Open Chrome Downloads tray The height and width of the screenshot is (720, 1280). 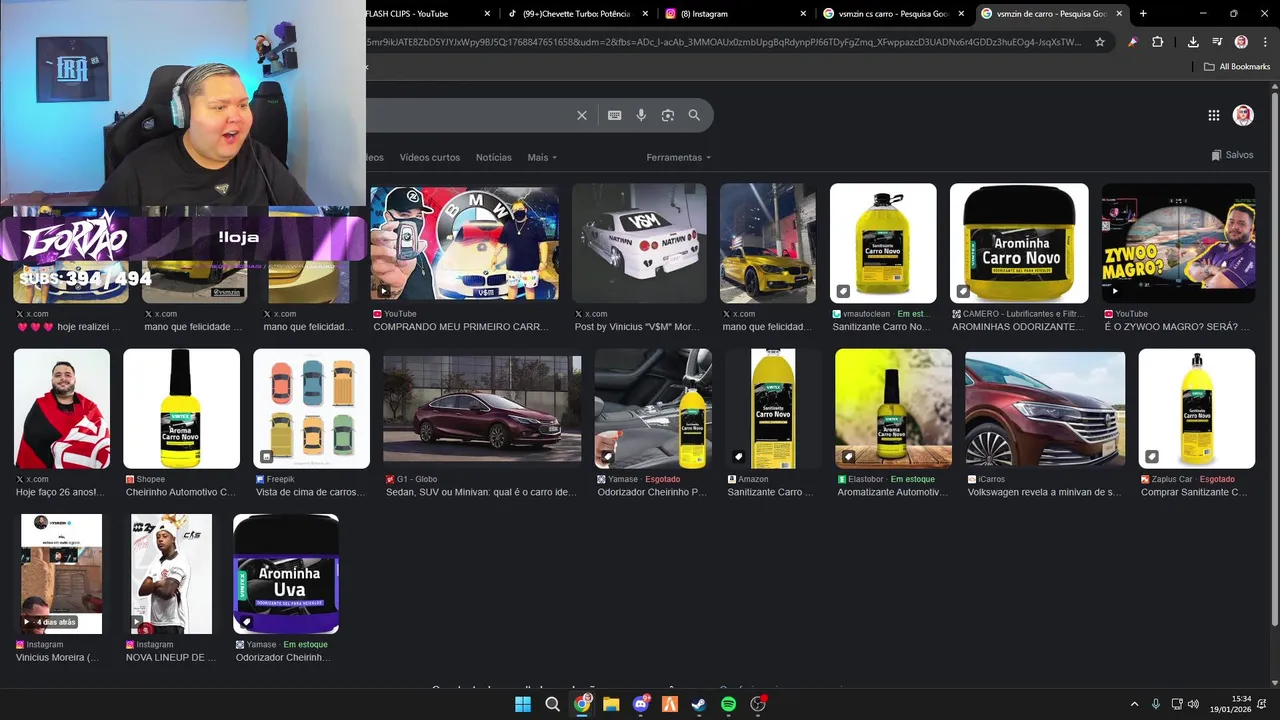tap(1193, 42)
